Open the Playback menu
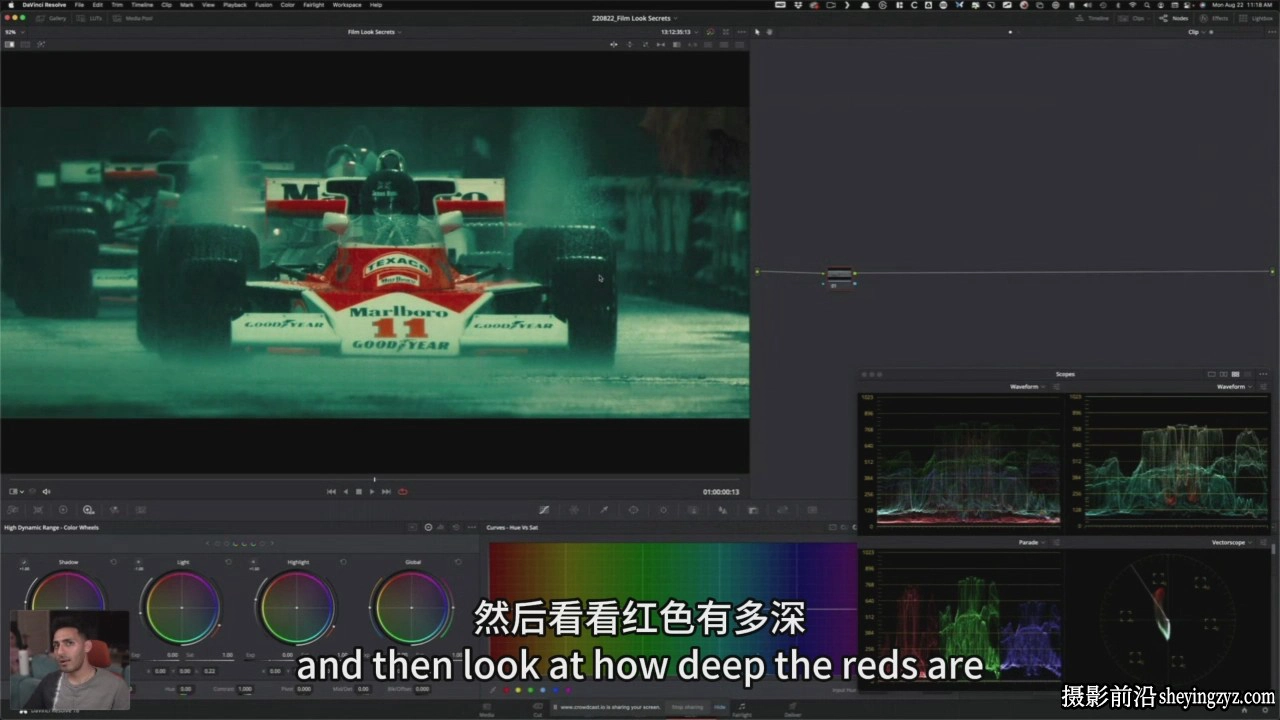The image size is (1280, 720). [x=235, y=5]
